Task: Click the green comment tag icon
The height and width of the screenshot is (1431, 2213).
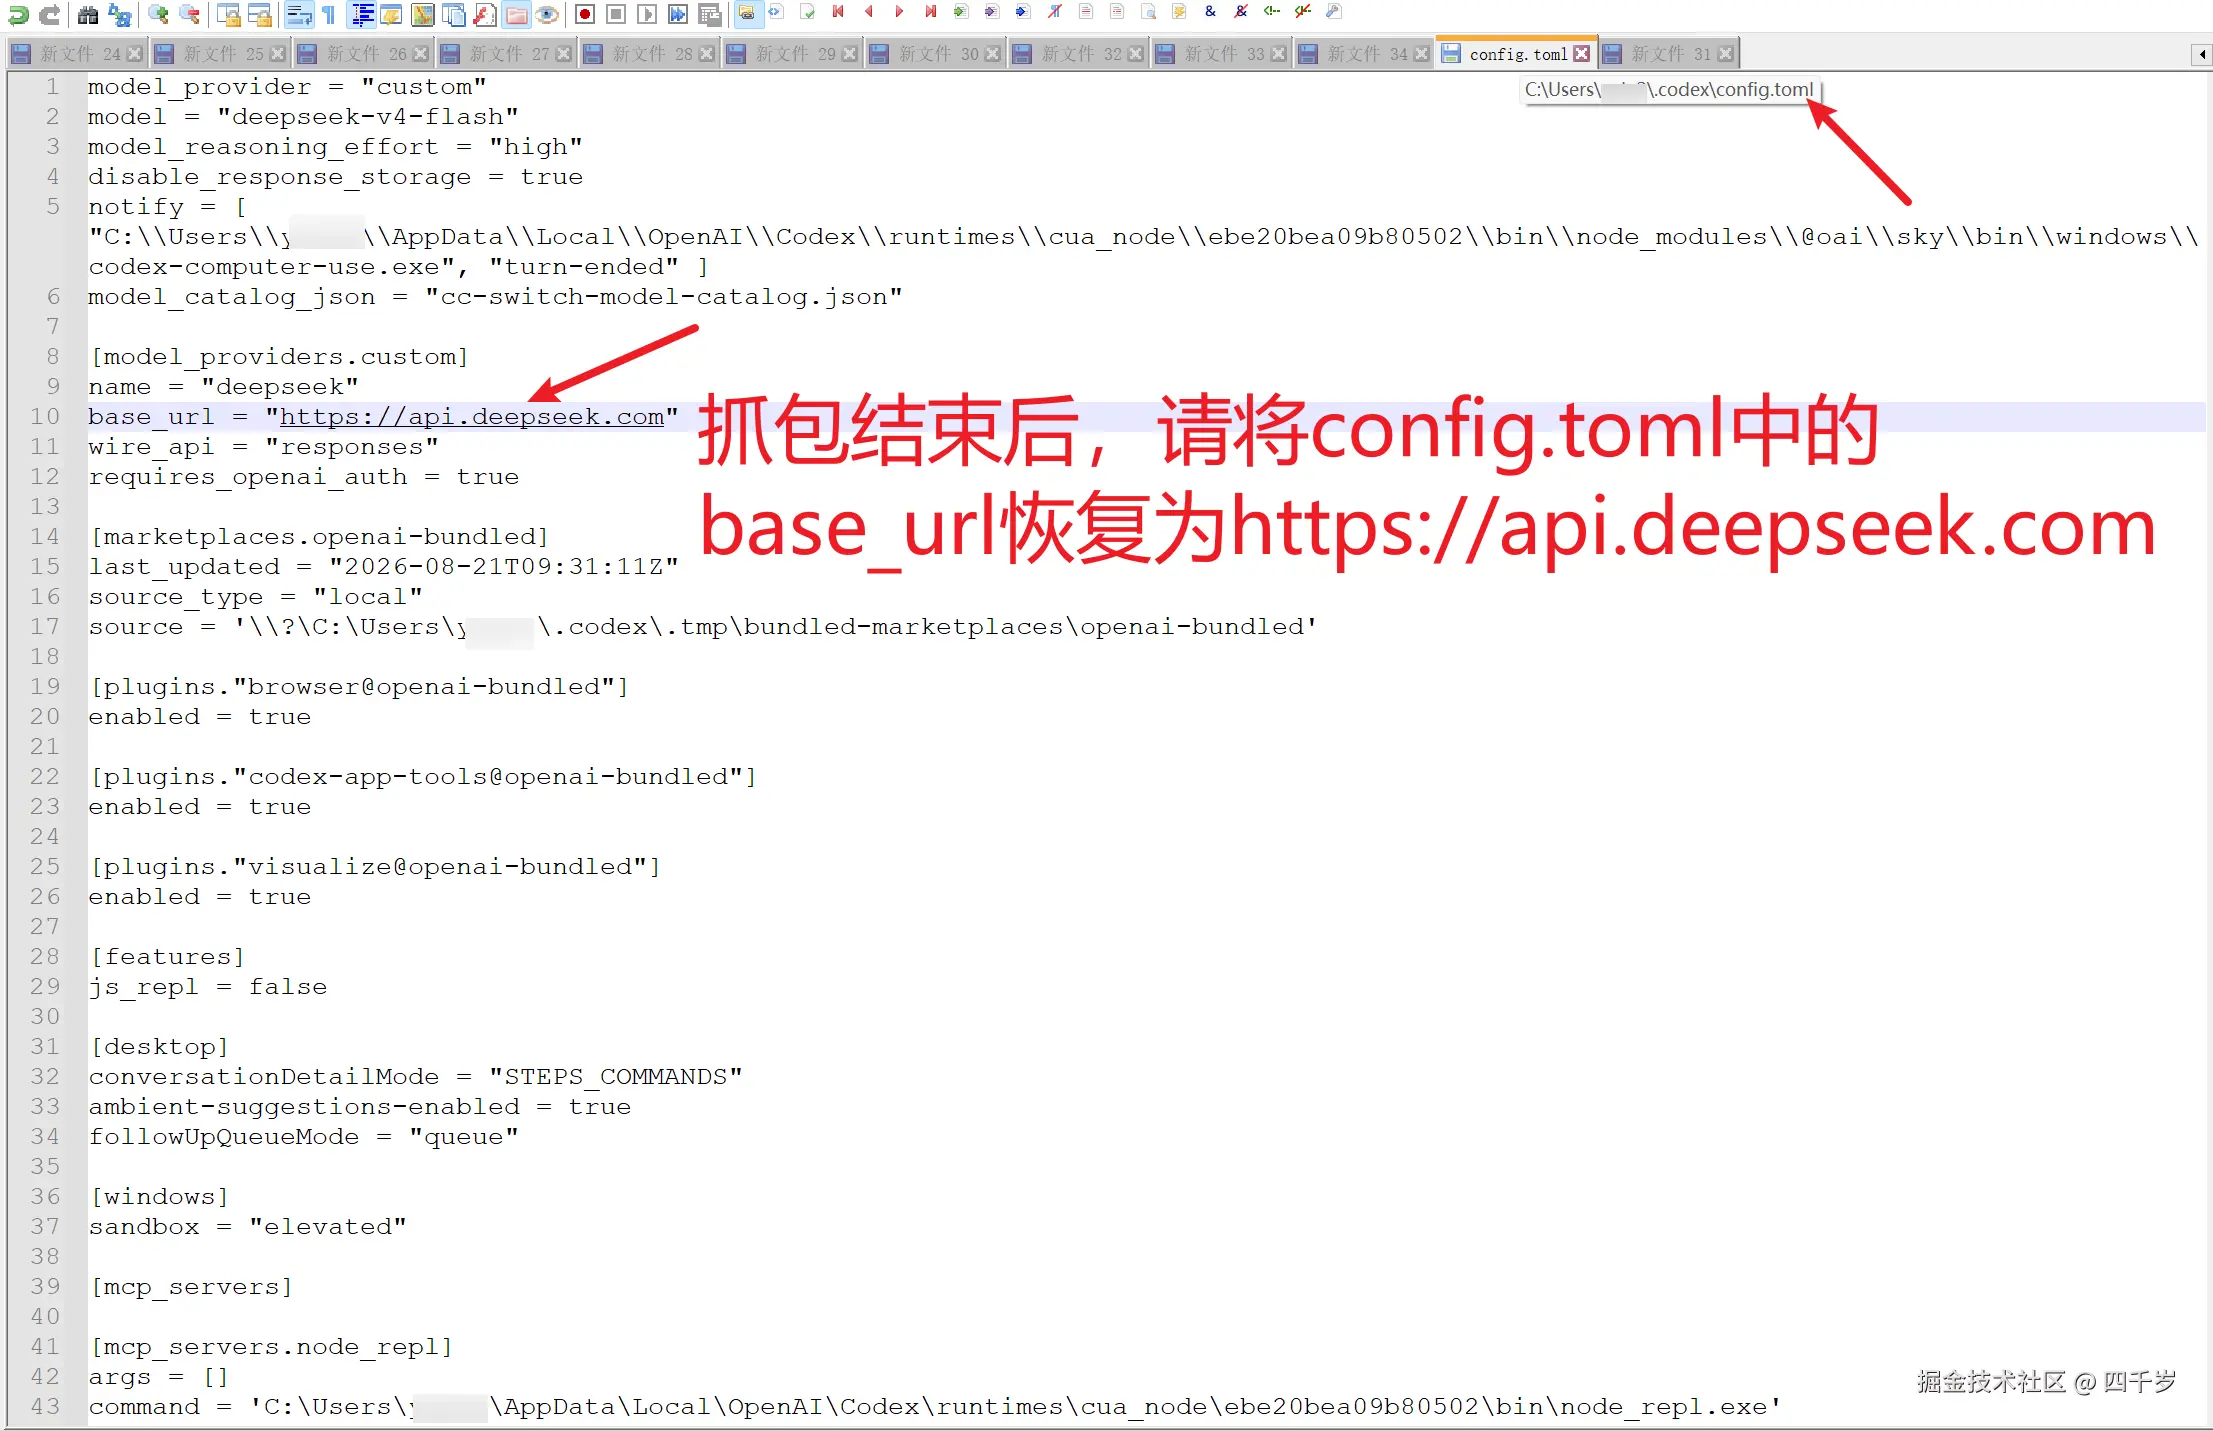Action: [1272, 12]
